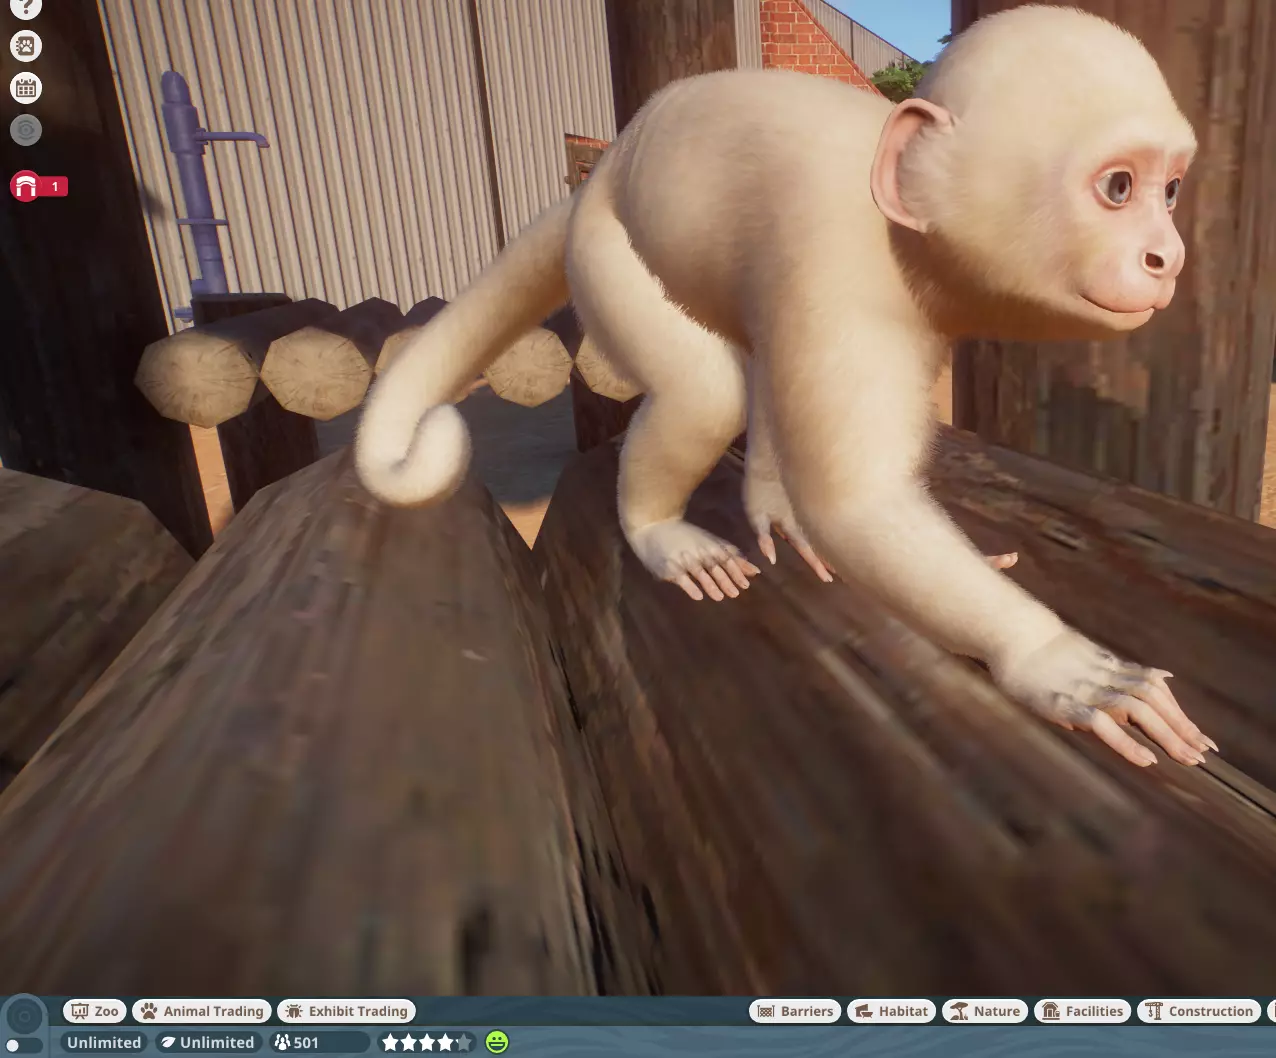This screenshot has height=1058, width=1276.
Task: Open the Facilities build tab
Action: pyautogui.click(x=1083, y=1011)
